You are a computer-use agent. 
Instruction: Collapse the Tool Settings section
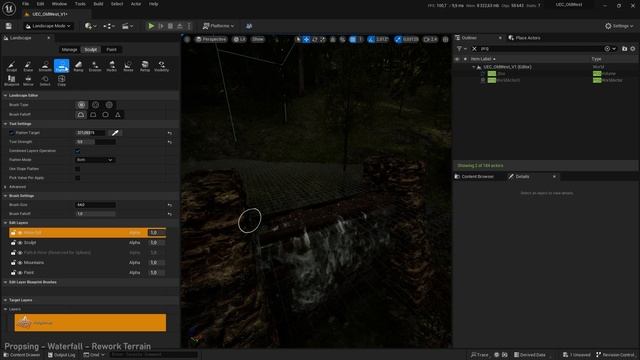point(5,124)
